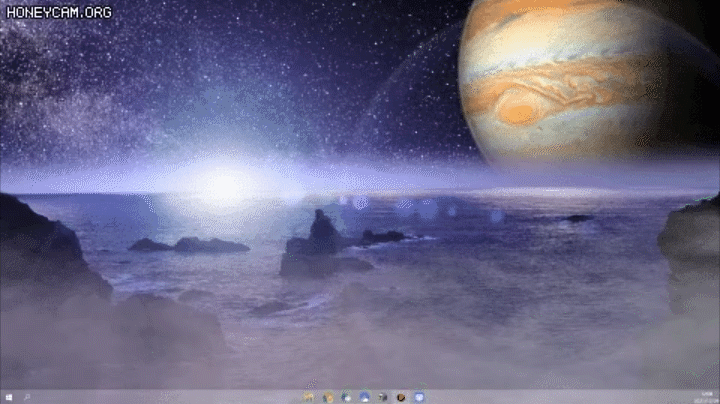Click the dark cliff on the left shore
This screenshot has height=404, width=720.
(x=40, y=250)
